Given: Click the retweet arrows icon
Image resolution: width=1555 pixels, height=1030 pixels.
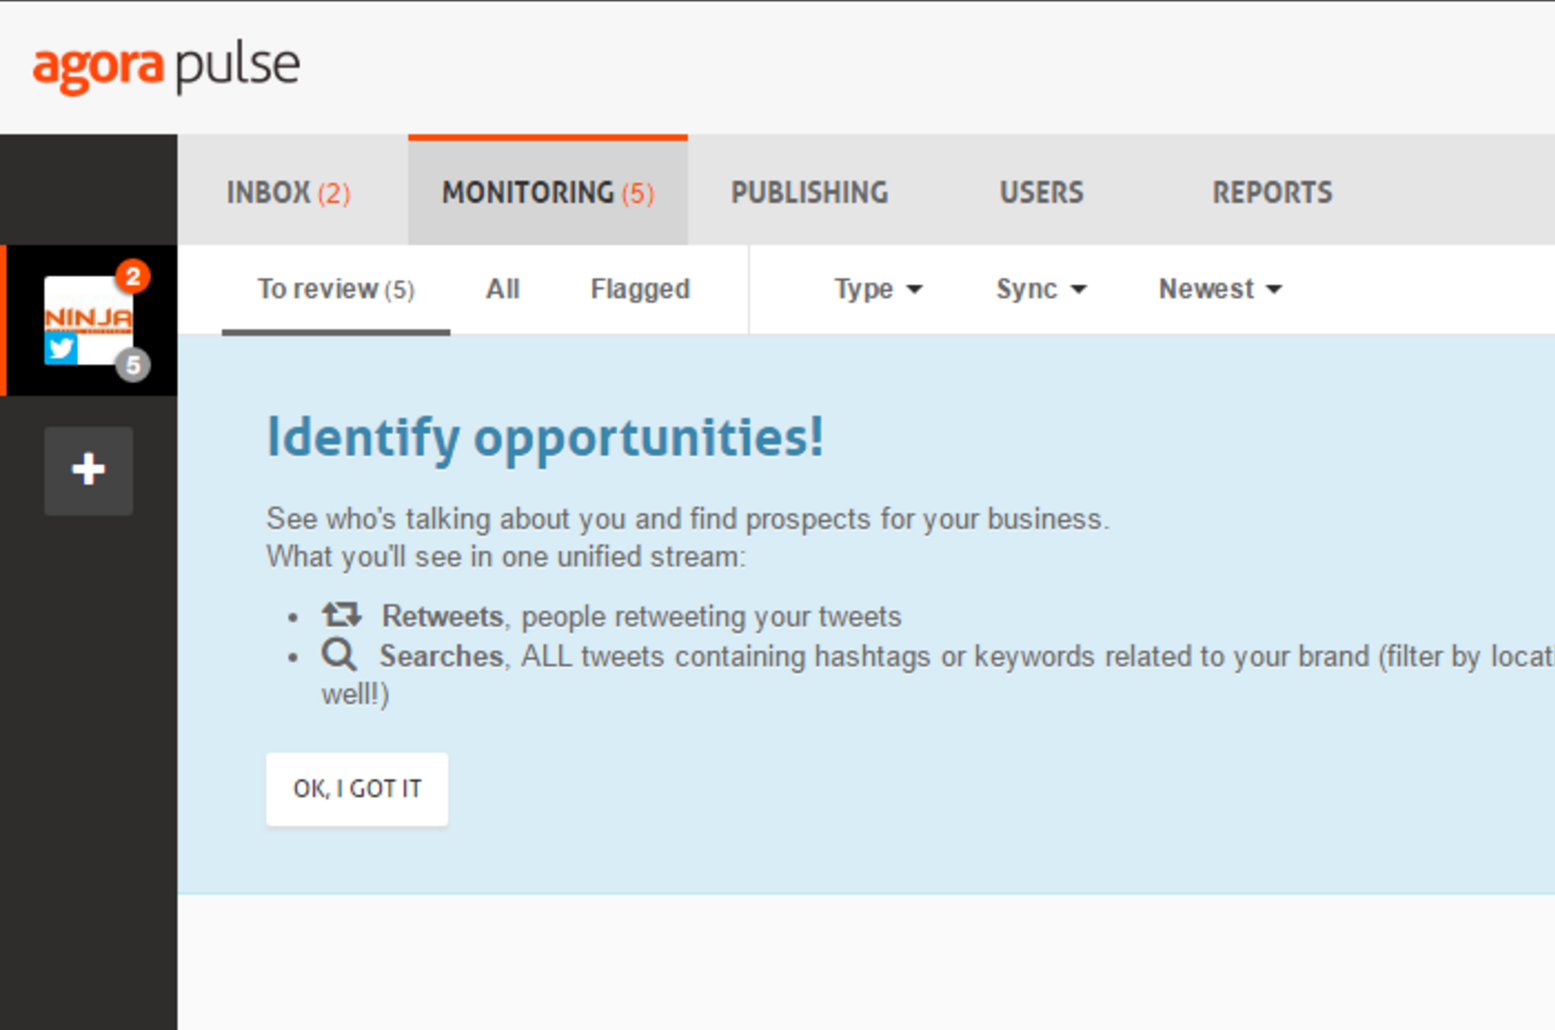Looking at the screenshot, I should pos(341,615).
